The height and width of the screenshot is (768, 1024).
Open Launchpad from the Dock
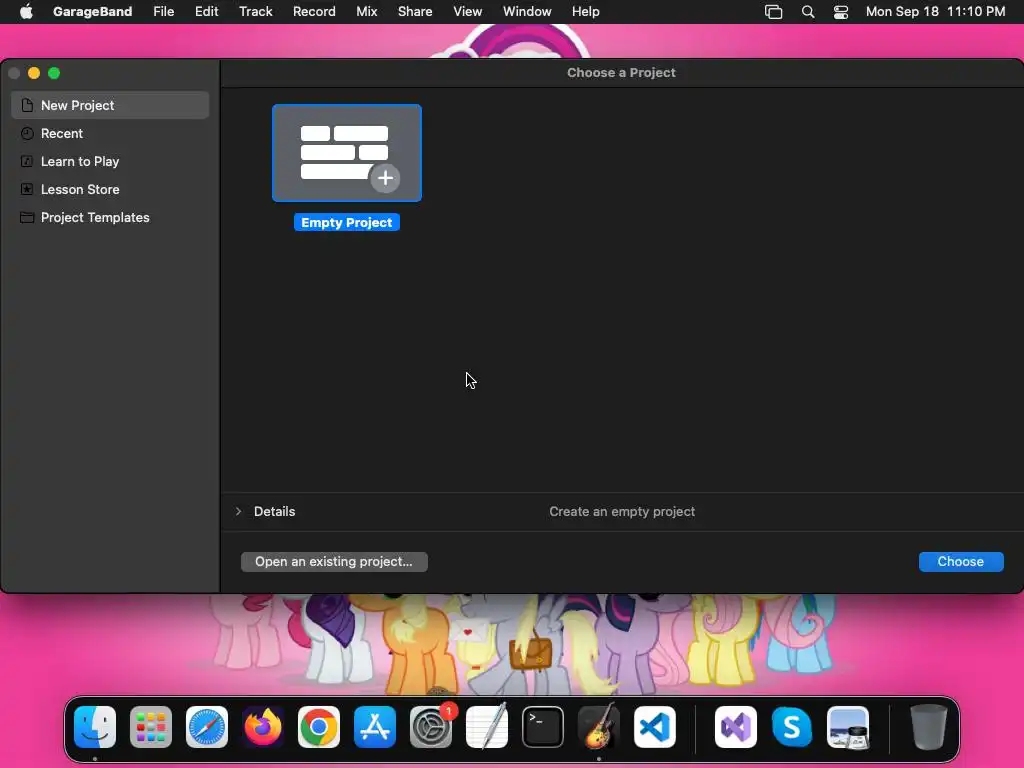[x=151, y=727]
